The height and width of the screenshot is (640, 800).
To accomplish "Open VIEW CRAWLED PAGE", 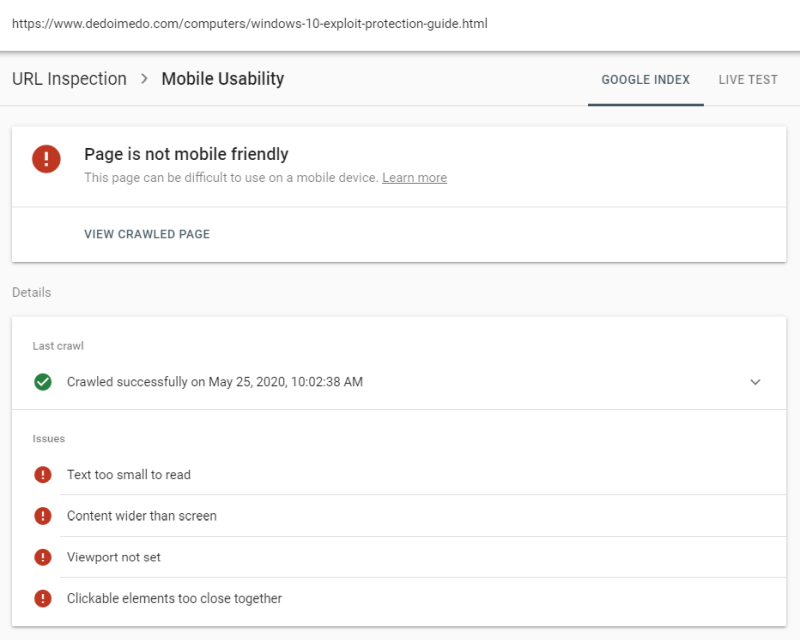I will click(147, 233).
